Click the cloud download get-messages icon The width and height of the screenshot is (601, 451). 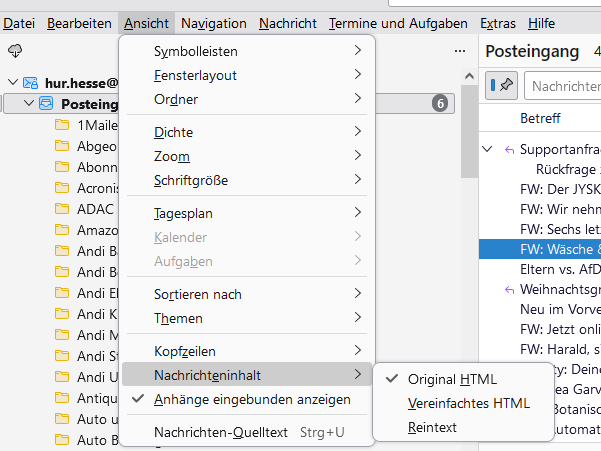click(x=14, y=52)
